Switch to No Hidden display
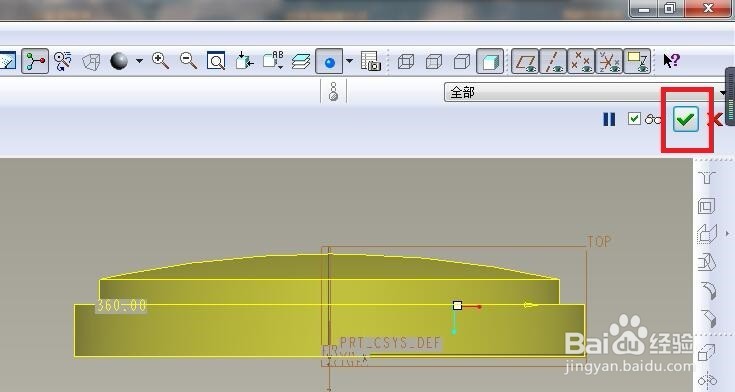 coord(462,61)
